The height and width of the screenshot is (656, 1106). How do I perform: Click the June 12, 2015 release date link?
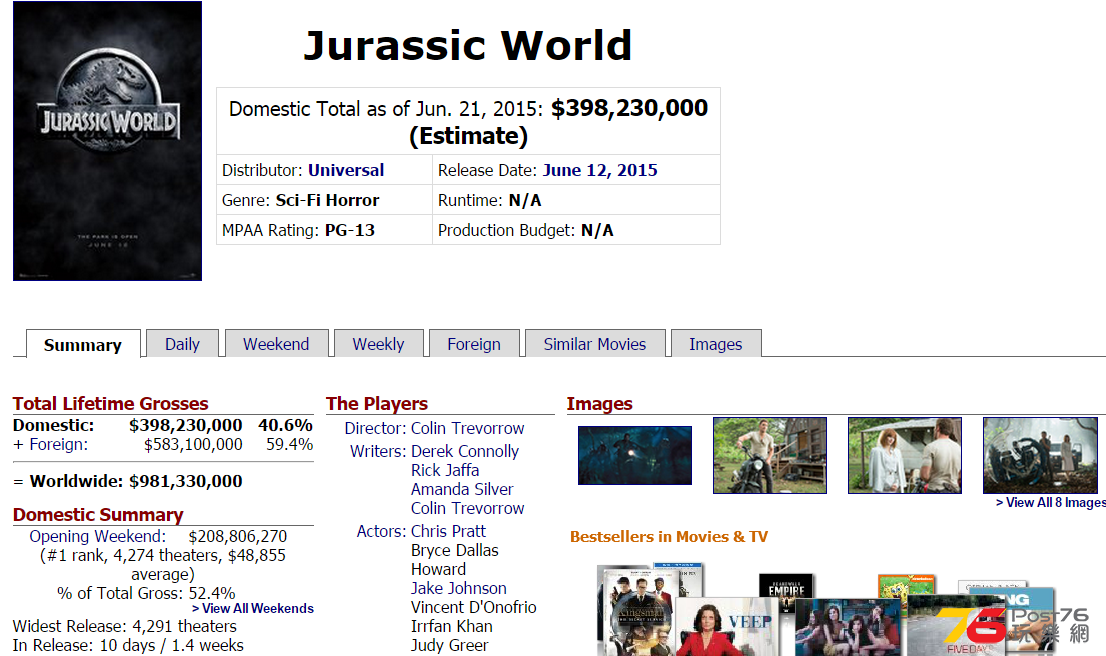click(600, 170)
